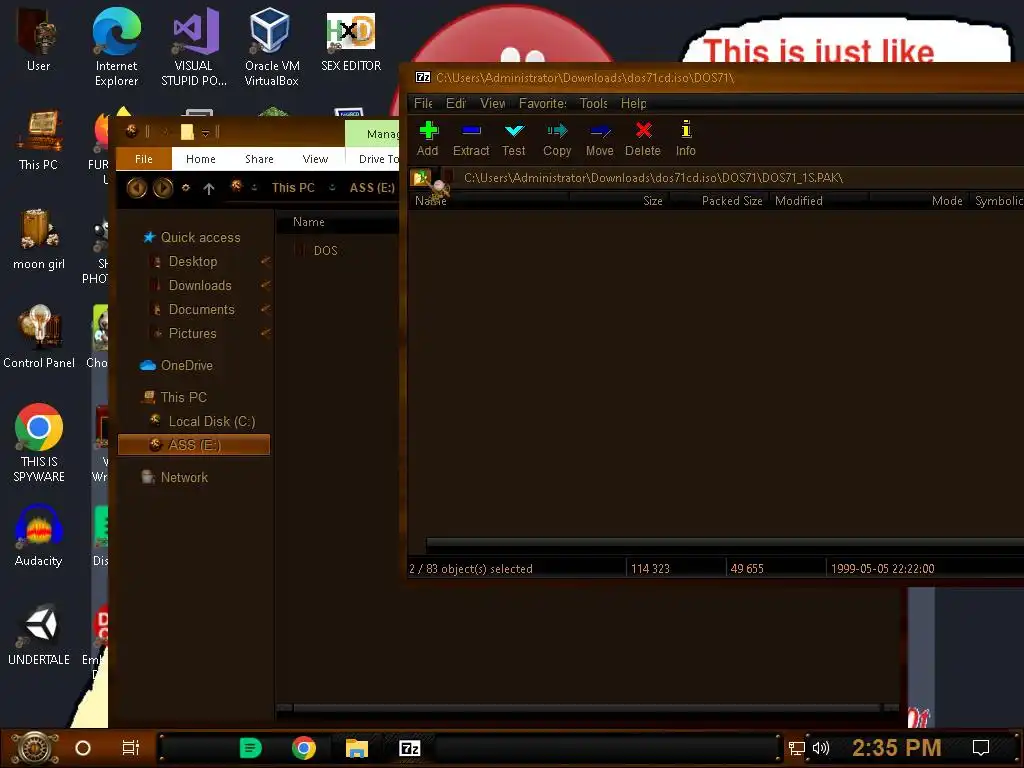Click the Add button in 7-Zip toolbar

point(428,138)
